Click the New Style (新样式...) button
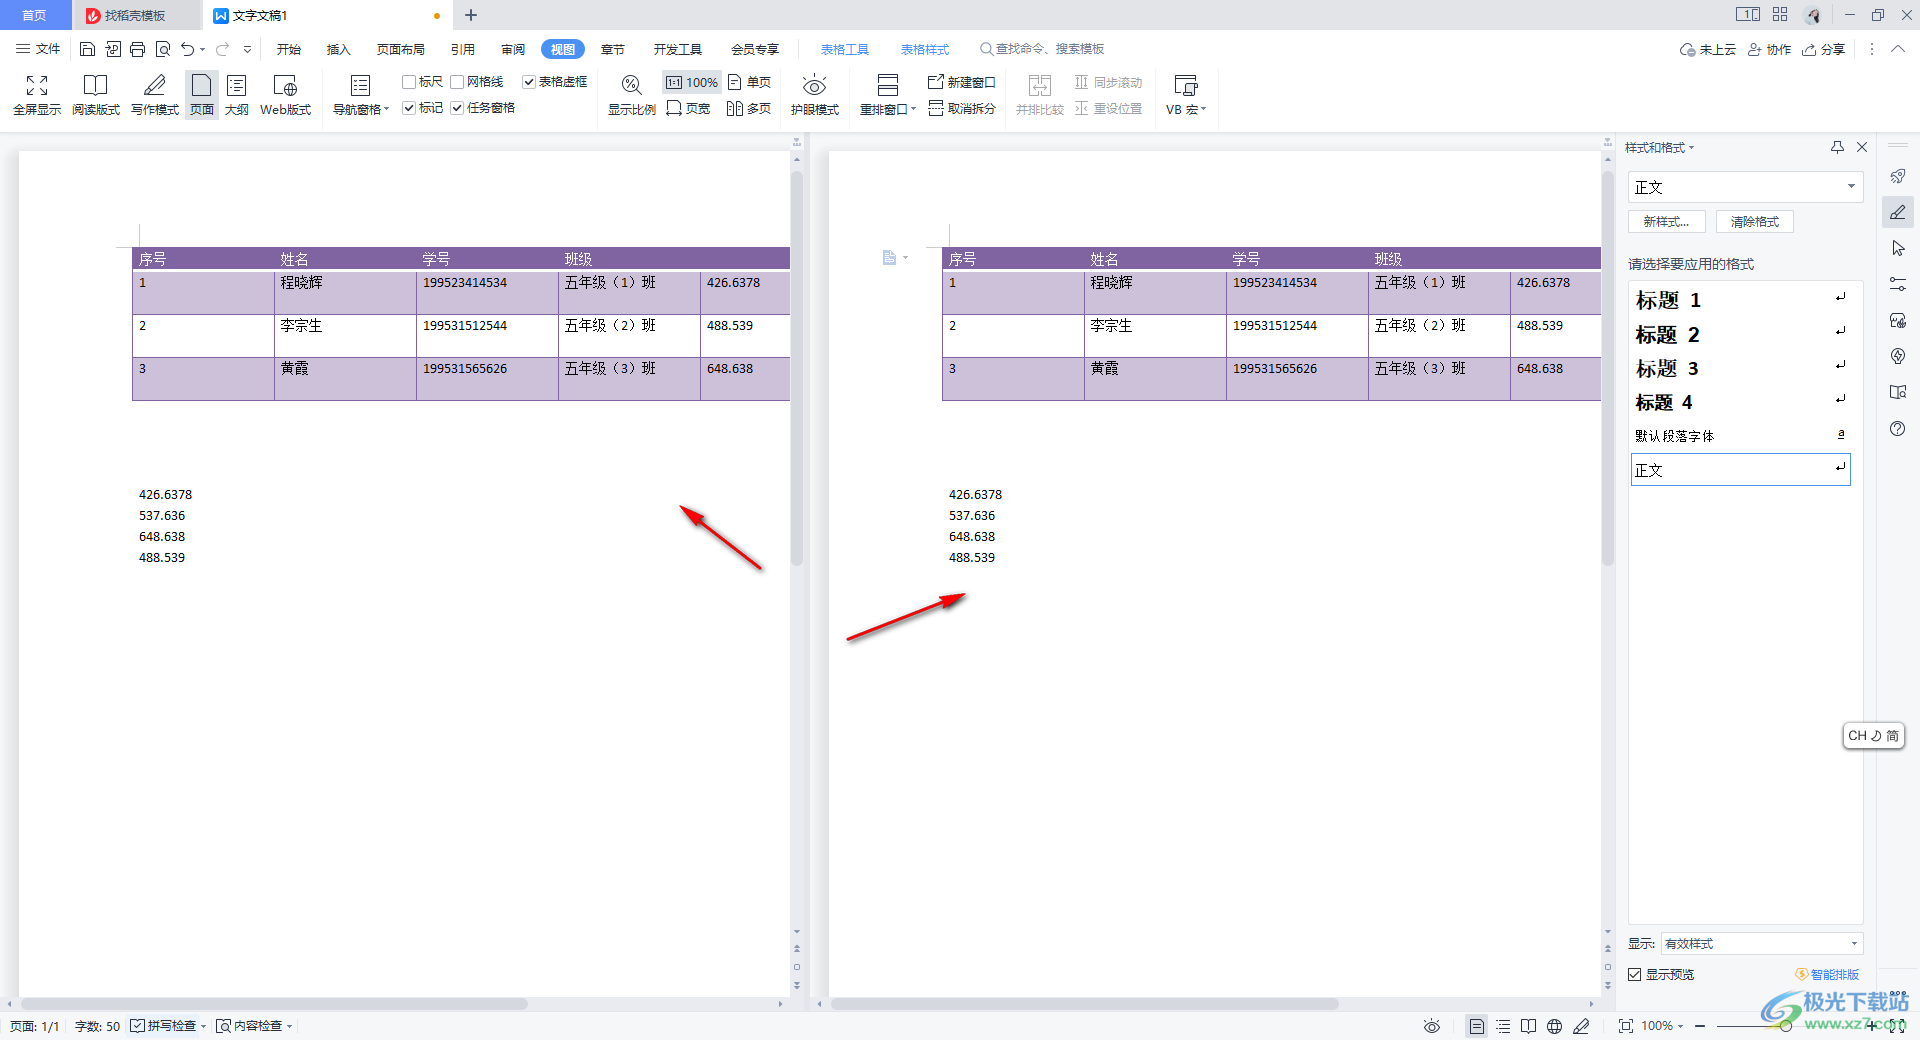This screenshot has width=1920, height=1040. (x=1666, y=222)
